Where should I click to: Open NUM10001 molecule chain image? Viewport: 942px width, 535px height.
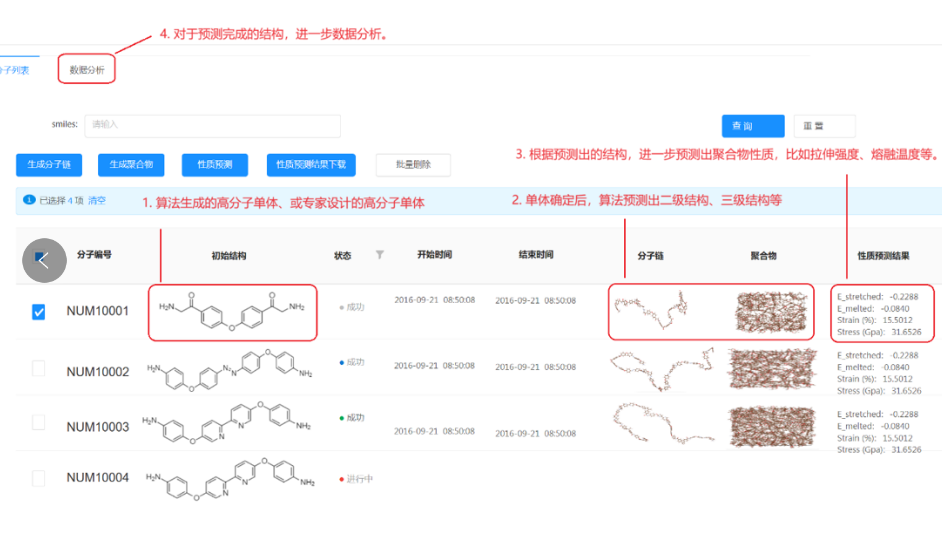652,311
